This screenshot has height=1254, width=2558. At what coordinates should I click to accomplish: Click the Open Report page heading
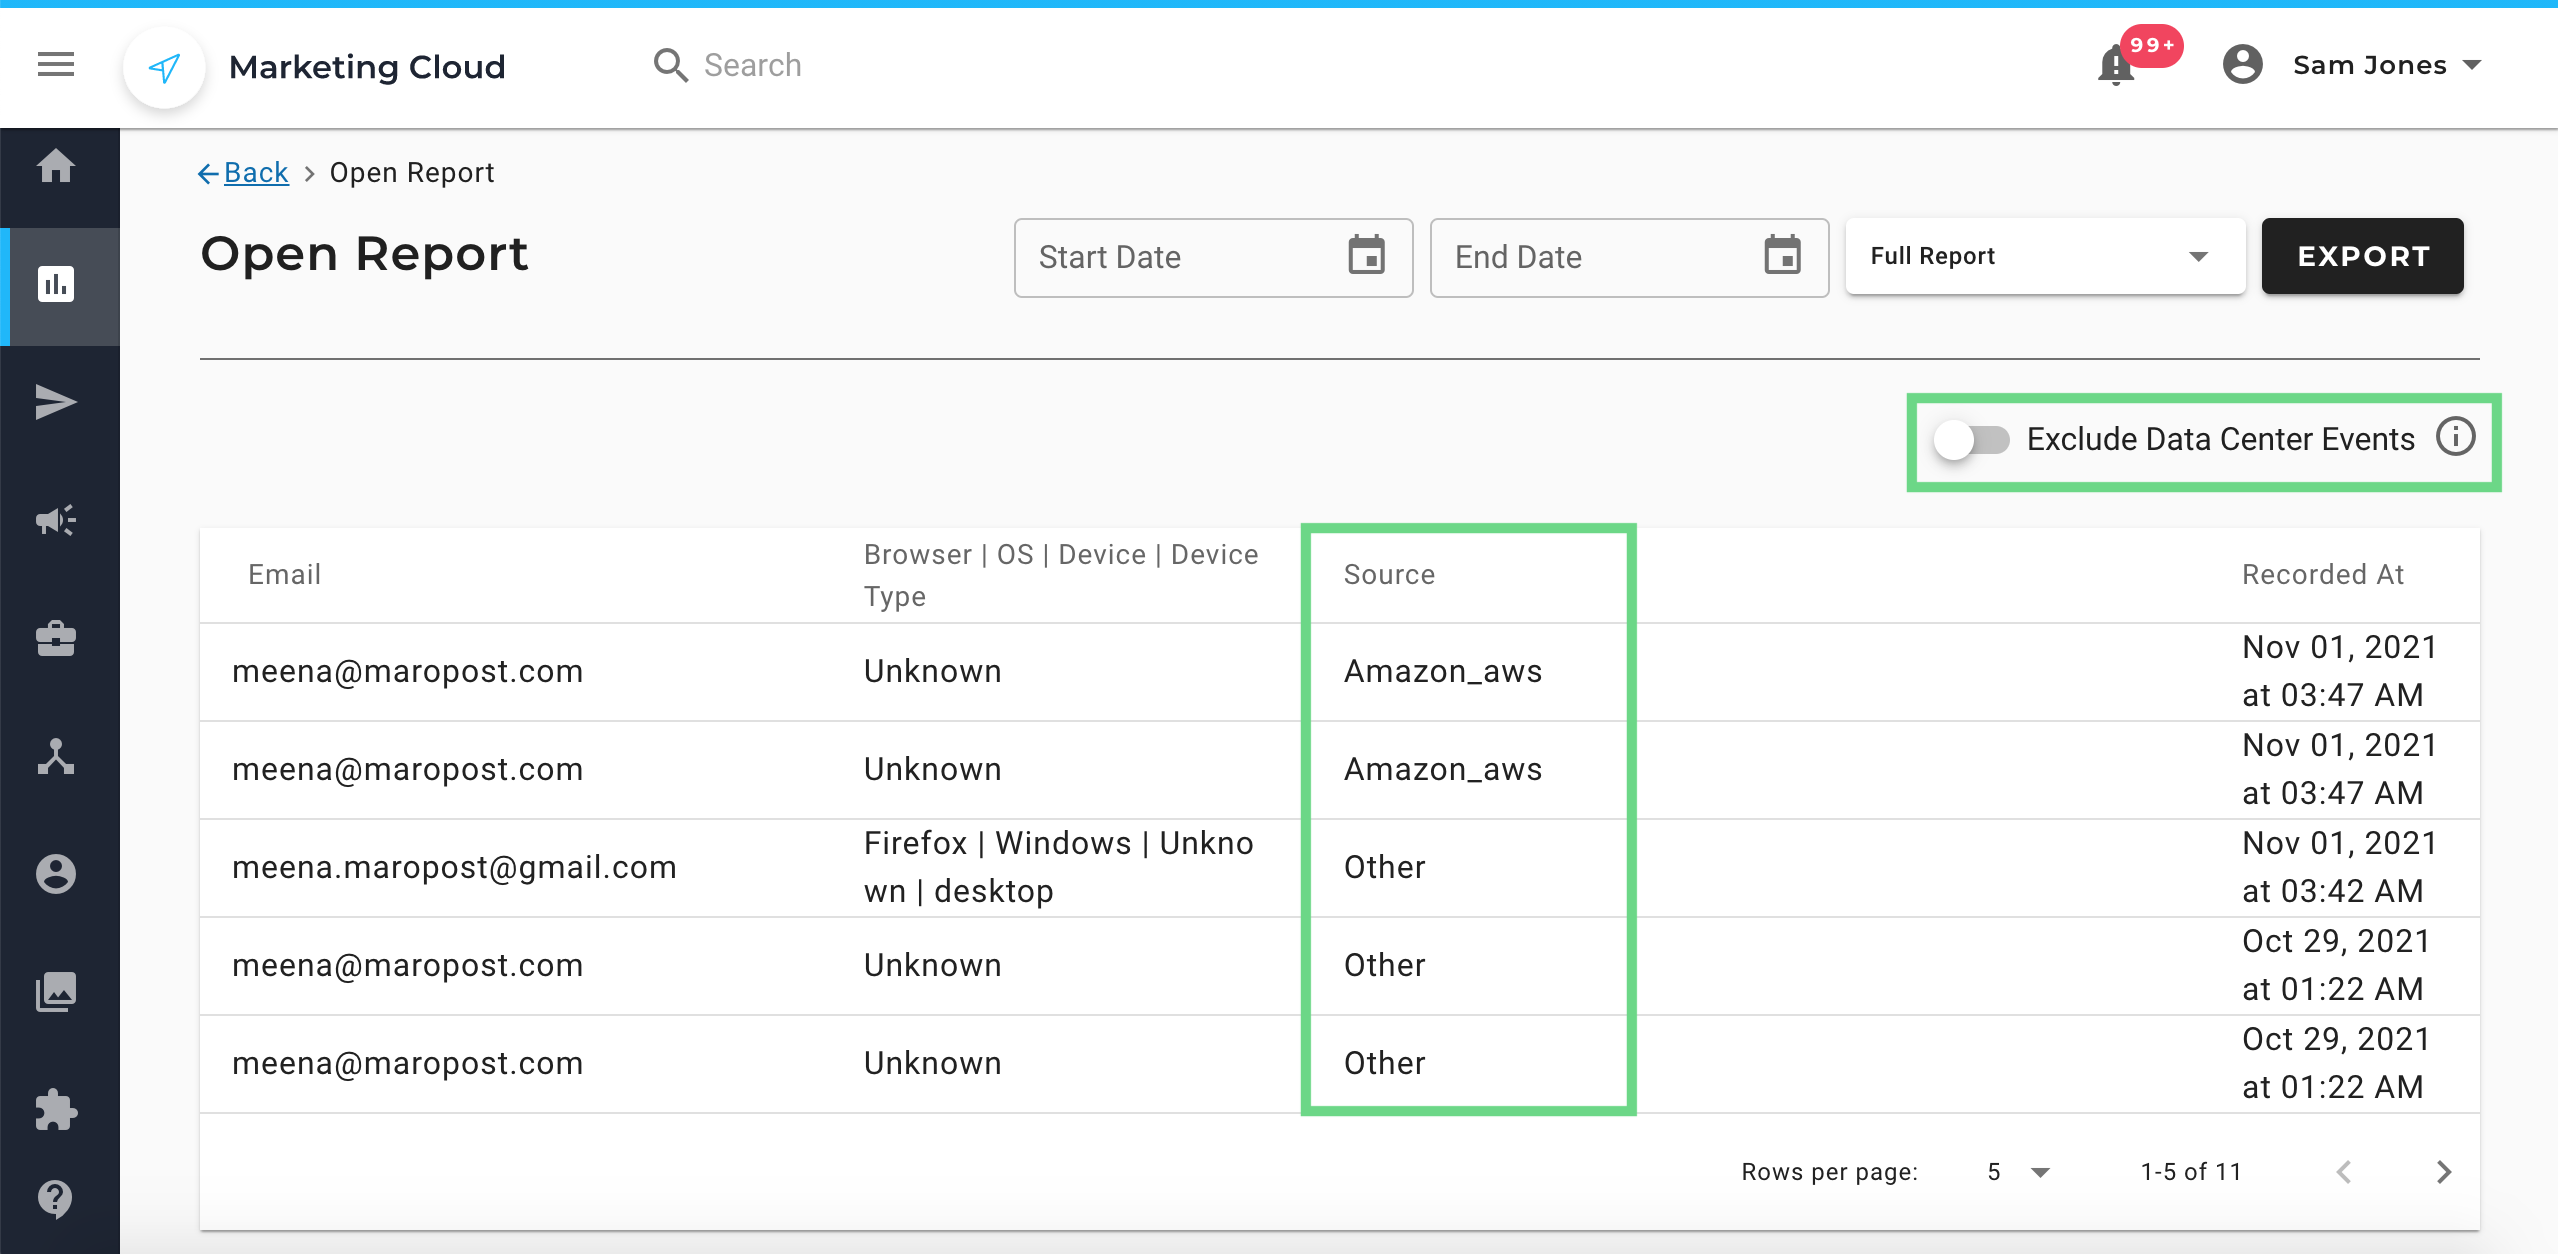click(x=364, y=254)
